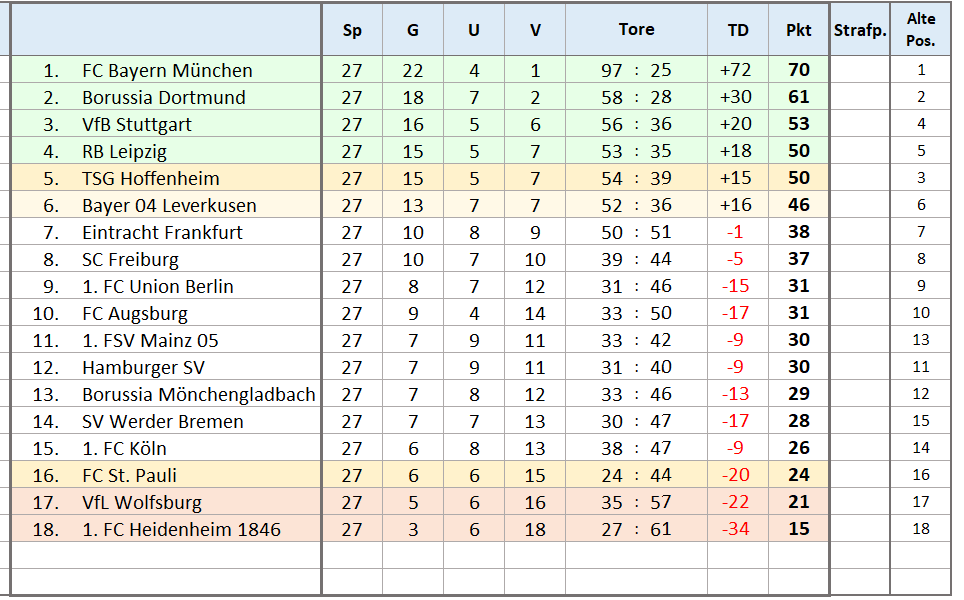Select the Eintracht Frankfurt team cell

(x=162, y=232)
